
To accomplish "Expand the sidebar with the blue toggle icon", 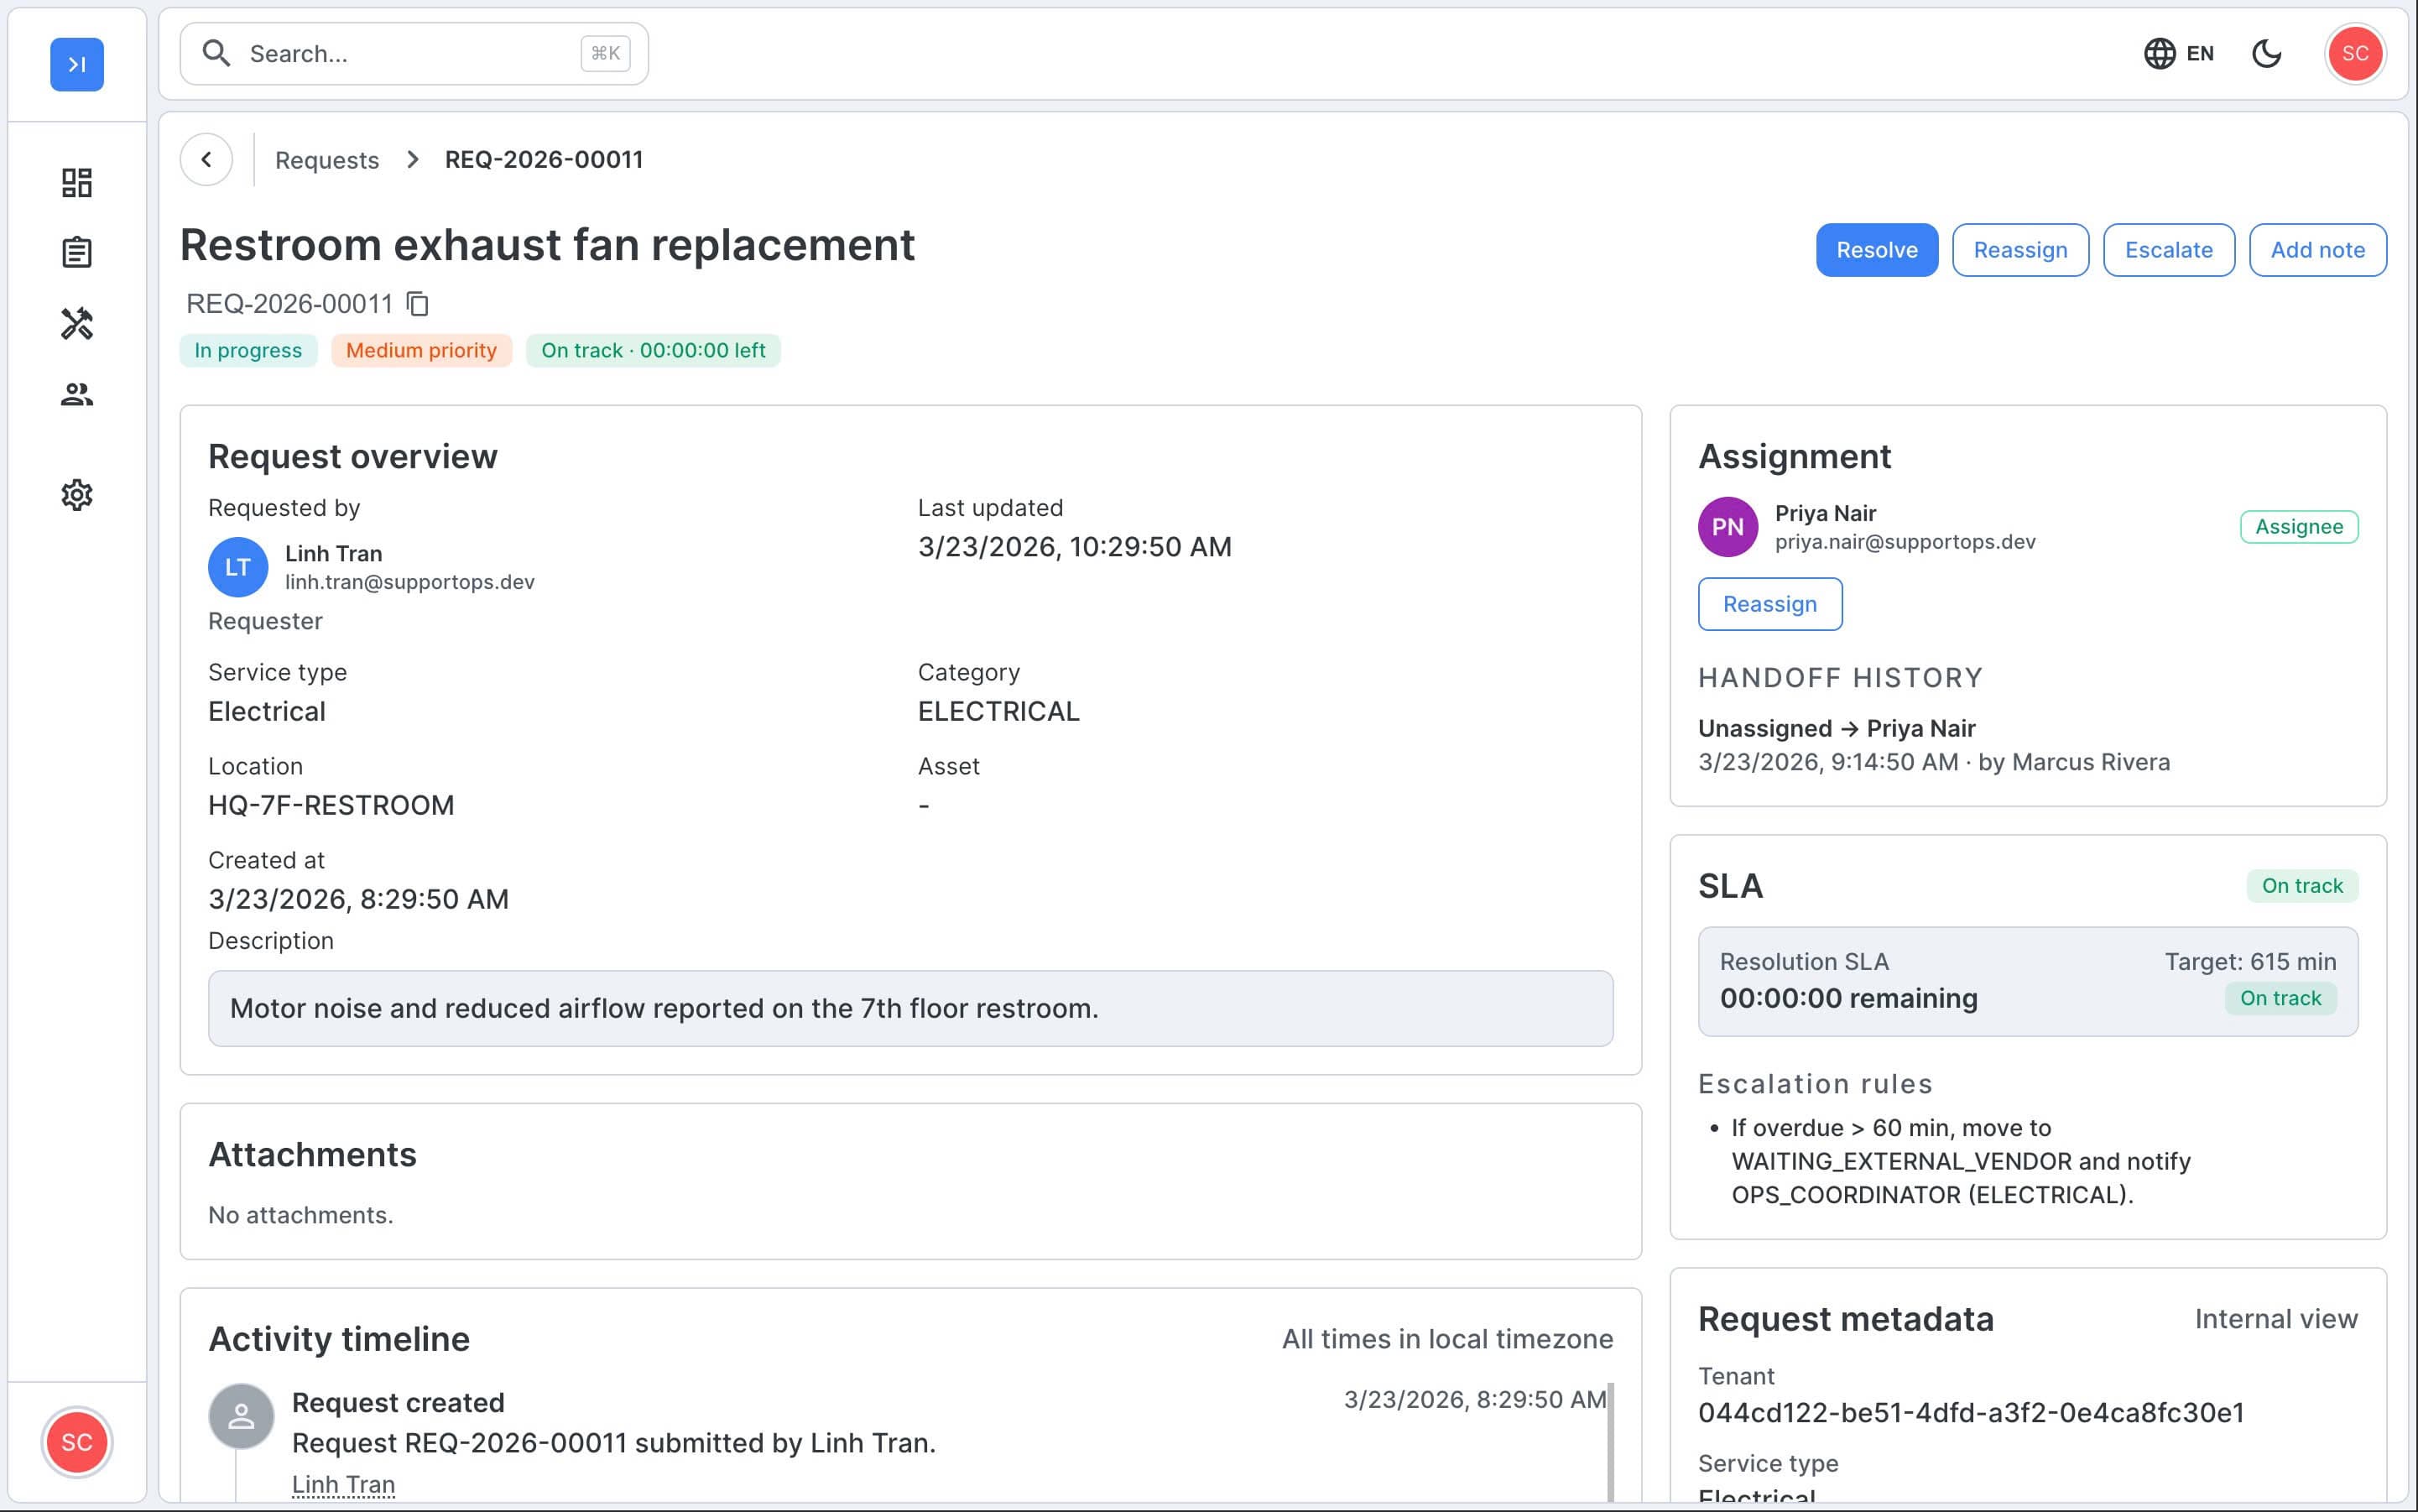I will [x=77, y=64].
